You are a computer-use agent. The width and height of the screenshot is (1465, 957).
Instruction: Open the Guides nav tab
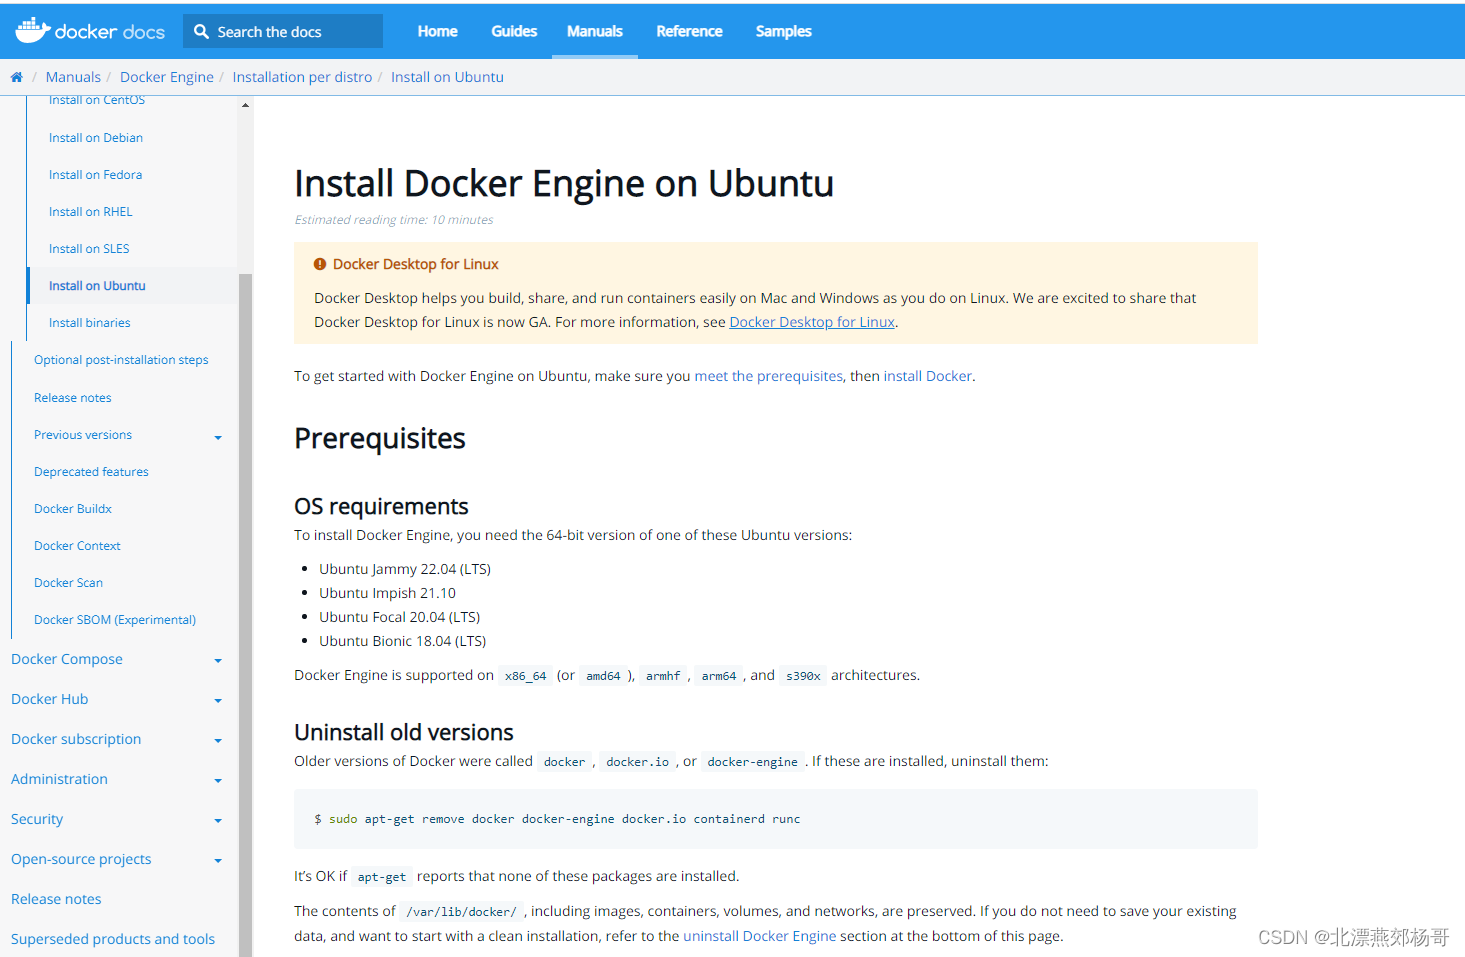[514, 31]
